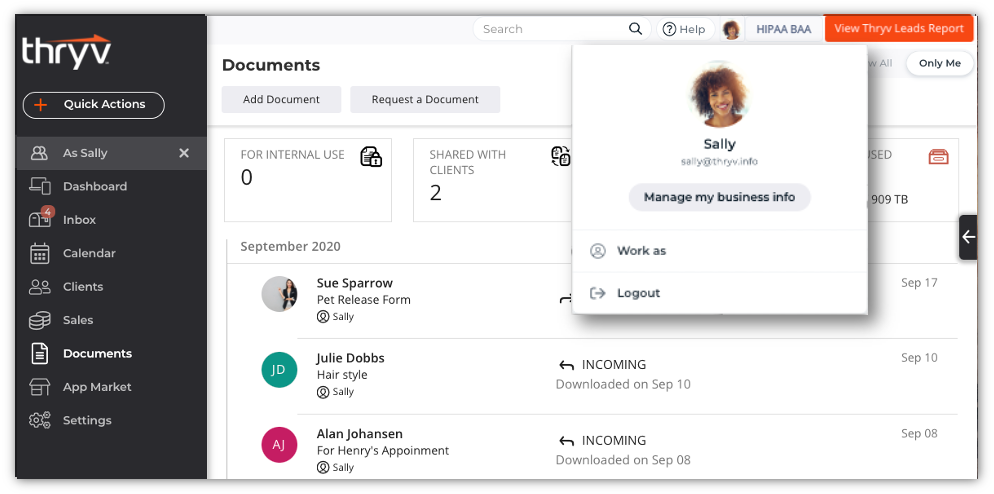Open the Inbox mailbox icon
Viewport: 994px width, 494px height.
point(39,220)
